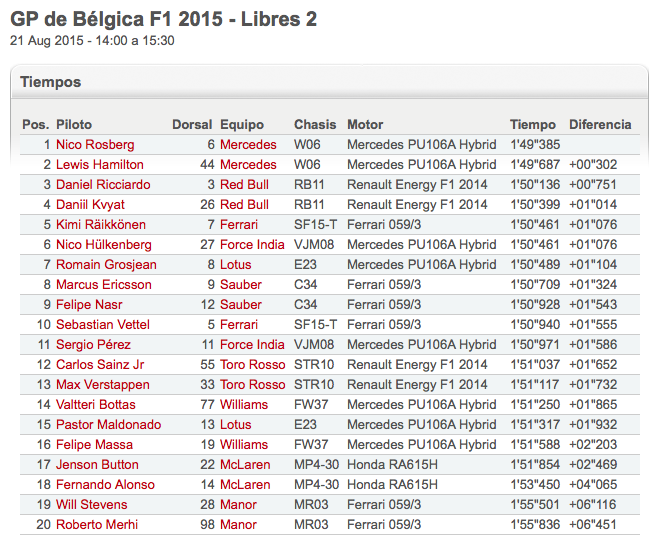Viewport: 653px width, 549px height.
Task: Click the Tiempos panel header
Action: [329, 82]
